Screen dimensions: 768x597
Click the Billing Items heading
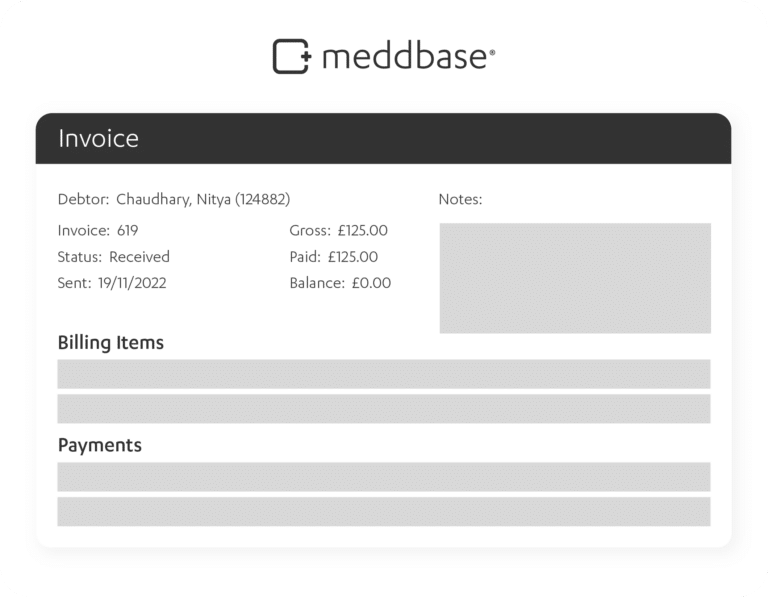(x=111, y=343)
